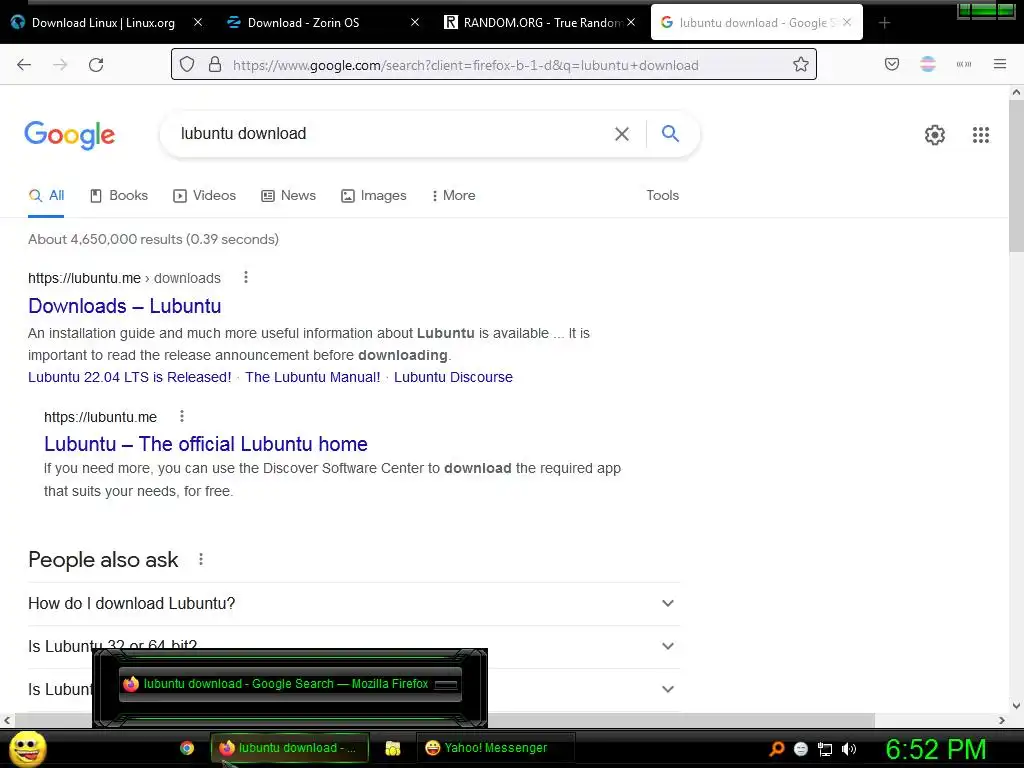Image resolution: width=1024 pixels, height=768 pixels.
Task: Open the file folder icon in taskbar
Action: [x=392, y=748]
